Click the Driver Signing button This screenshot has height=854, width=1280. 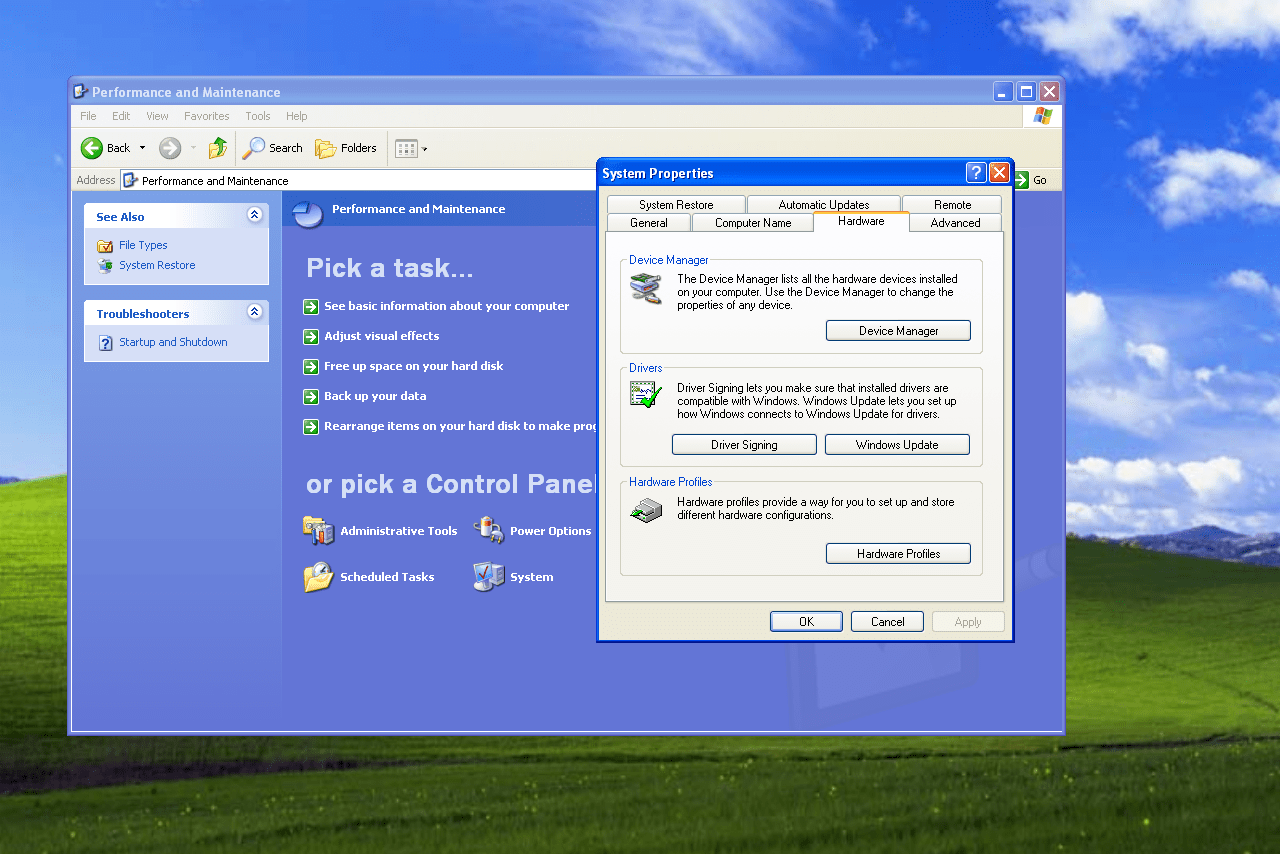click(744, 445)
